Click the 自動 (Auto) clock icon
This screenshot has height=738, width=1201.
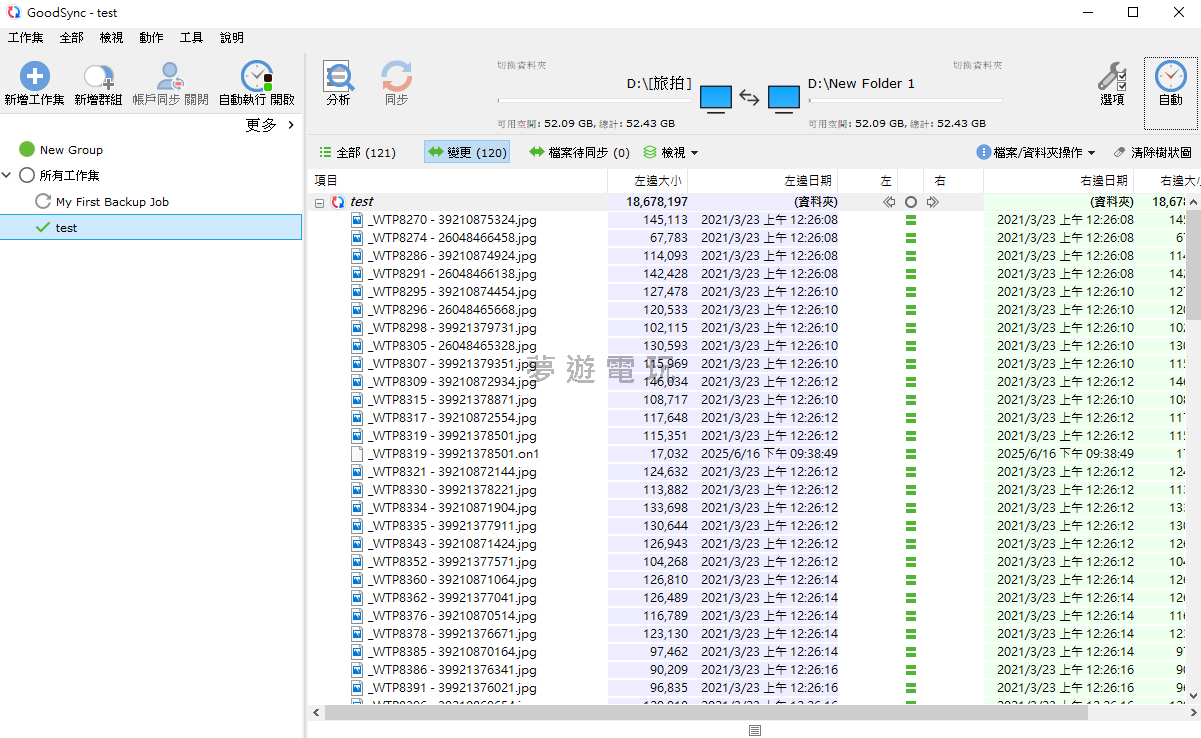coord(1170,77)
